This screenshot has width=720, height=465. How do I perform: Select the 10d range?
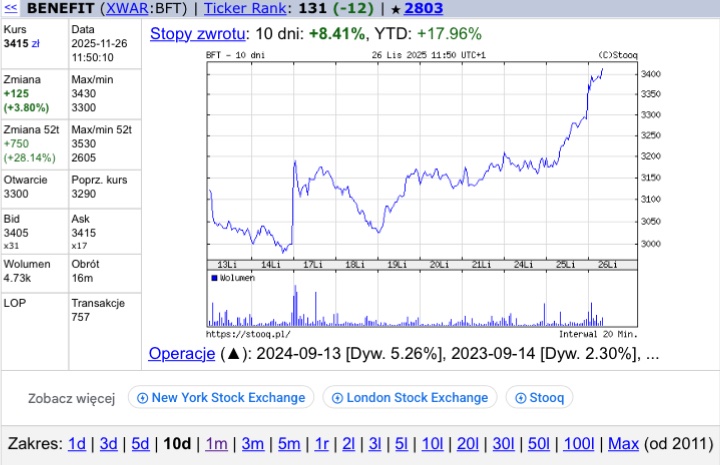[177, 444]
